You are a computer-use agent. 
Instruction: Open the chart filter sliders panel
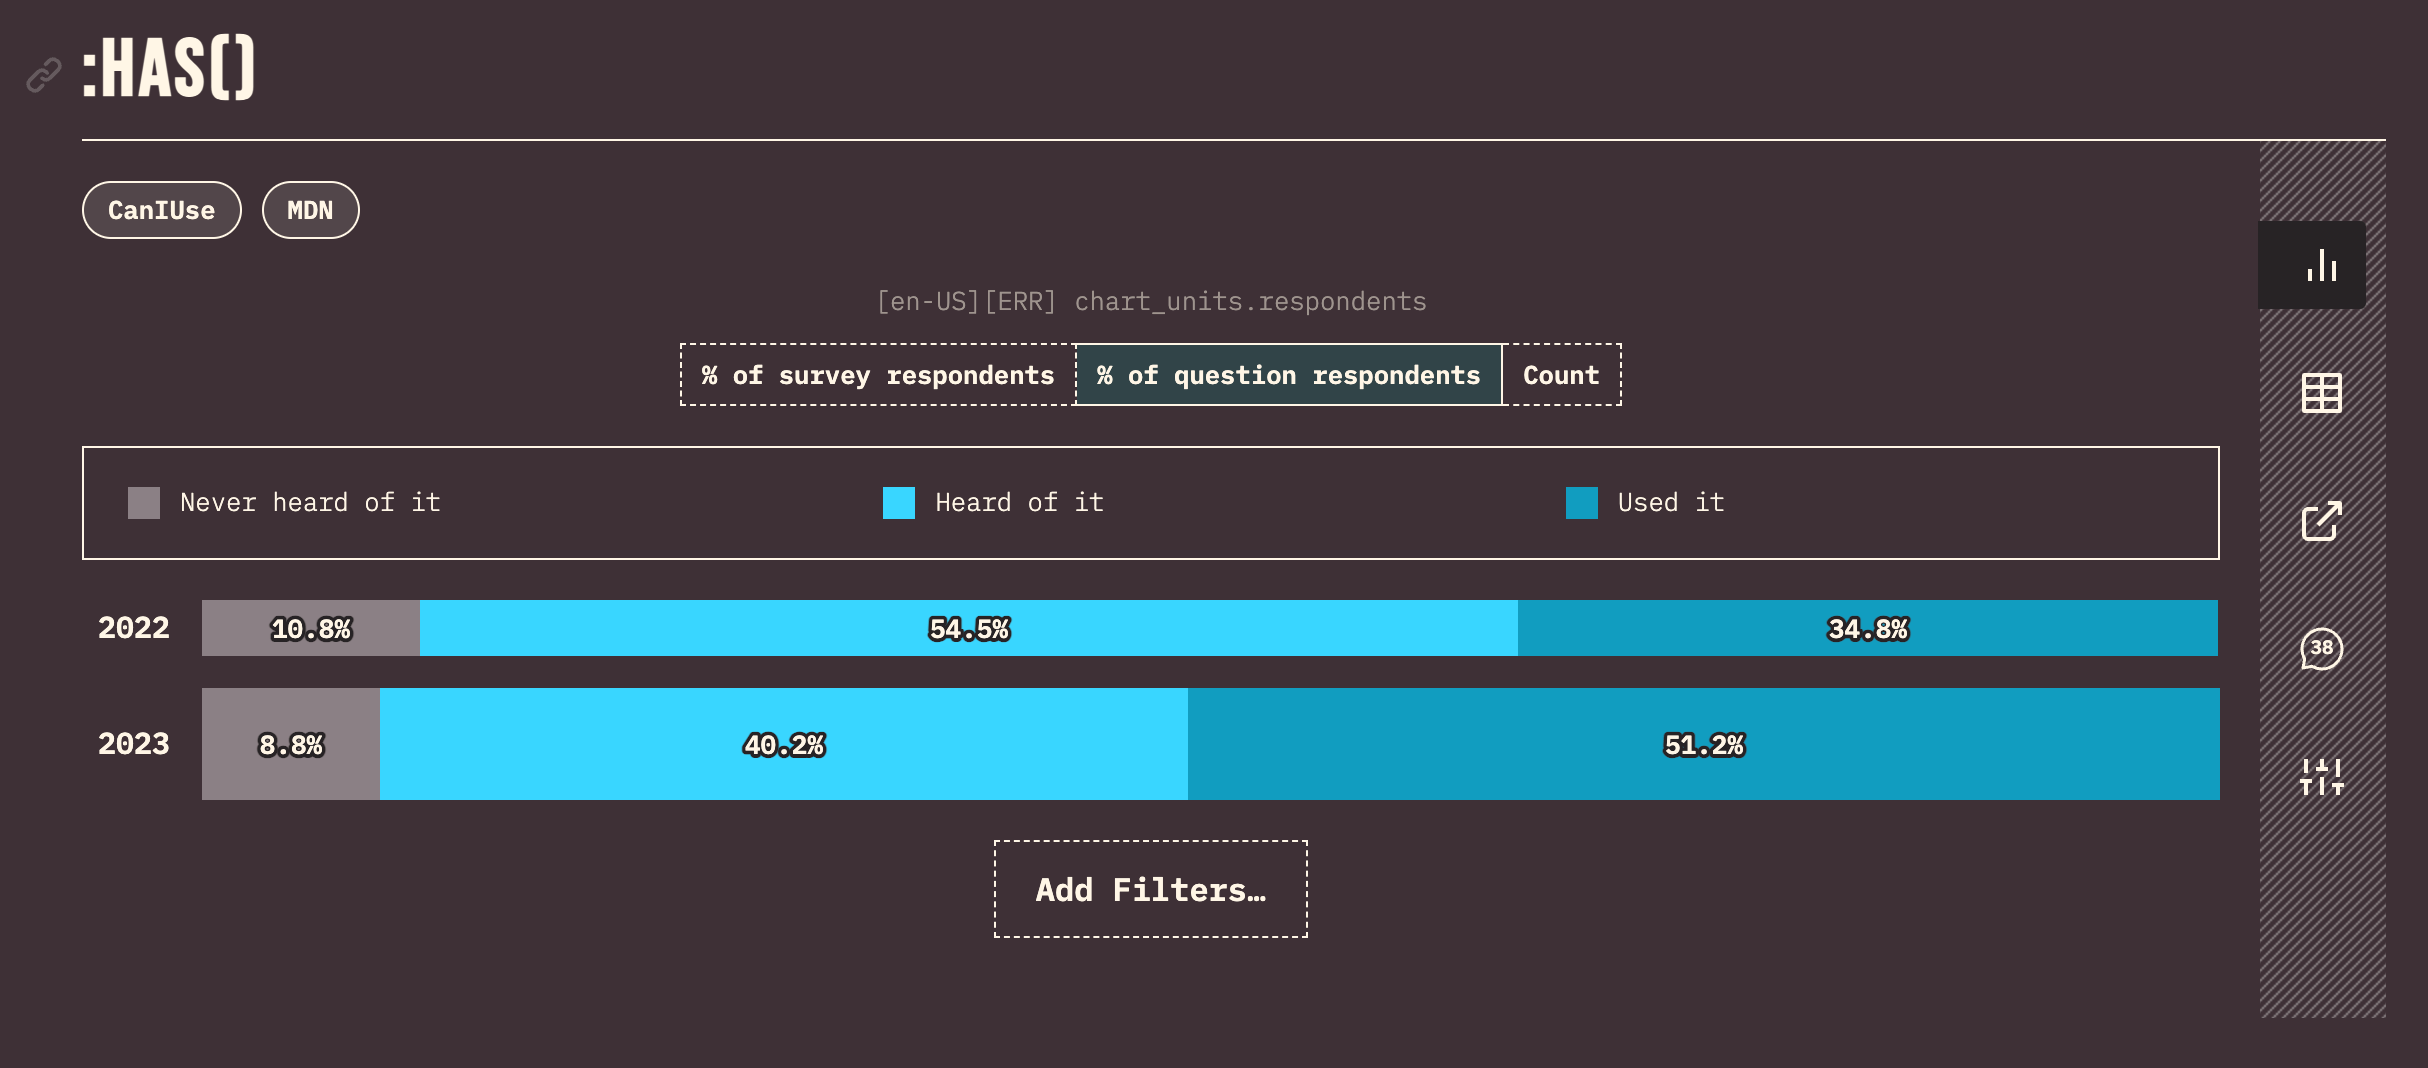(2320, 775)
